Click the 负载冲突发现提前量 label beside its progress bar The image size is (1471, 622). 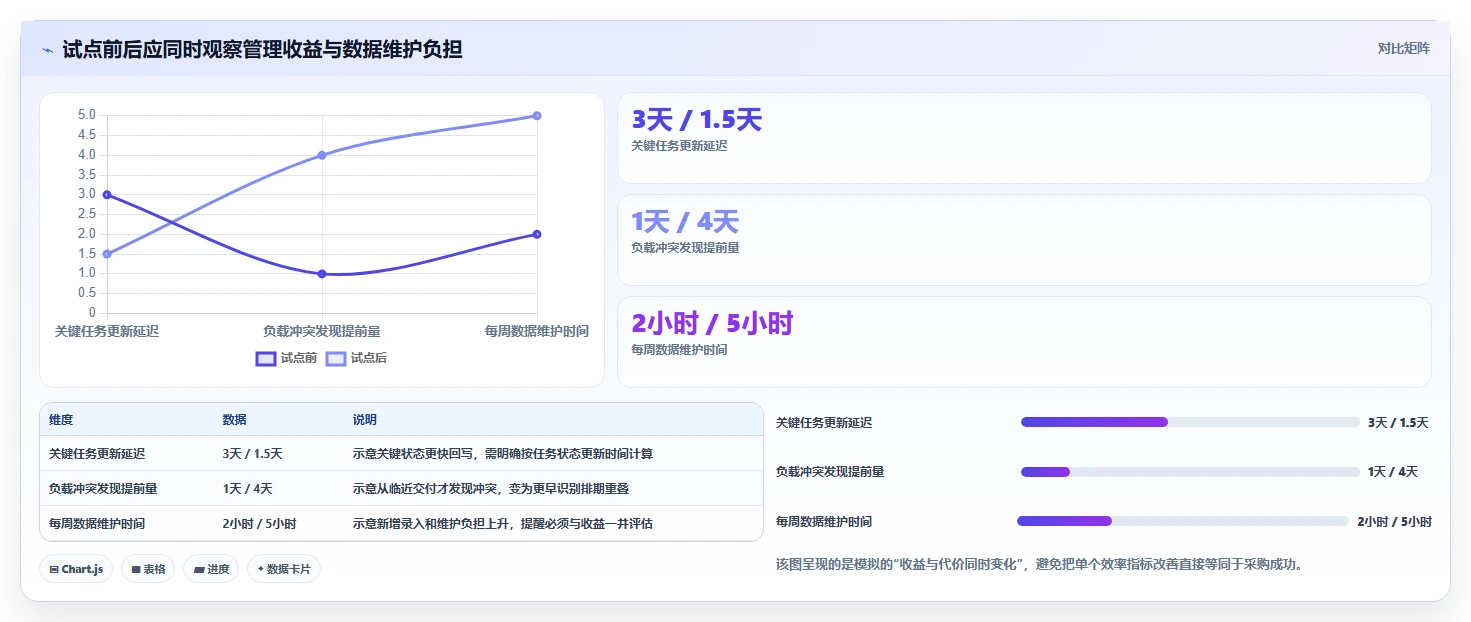tap(830, 472)
